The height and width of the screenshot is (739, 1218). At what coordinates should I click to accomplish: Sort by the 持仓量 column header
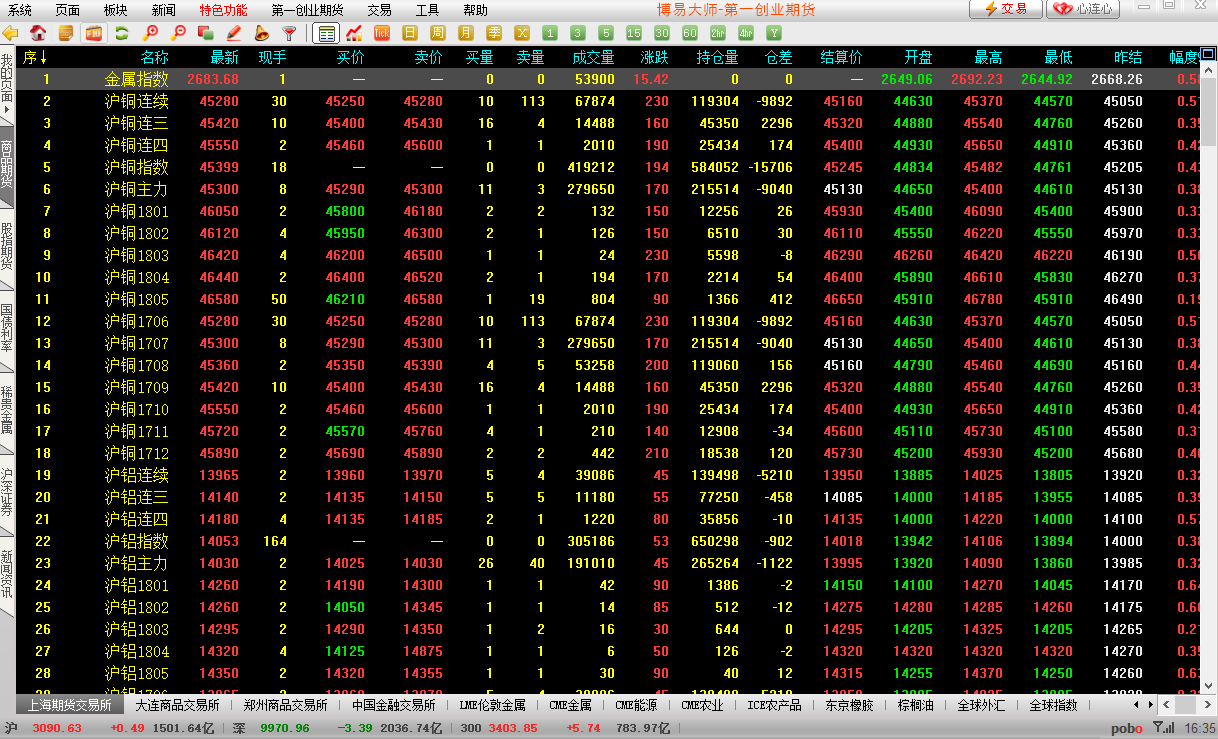717,57
